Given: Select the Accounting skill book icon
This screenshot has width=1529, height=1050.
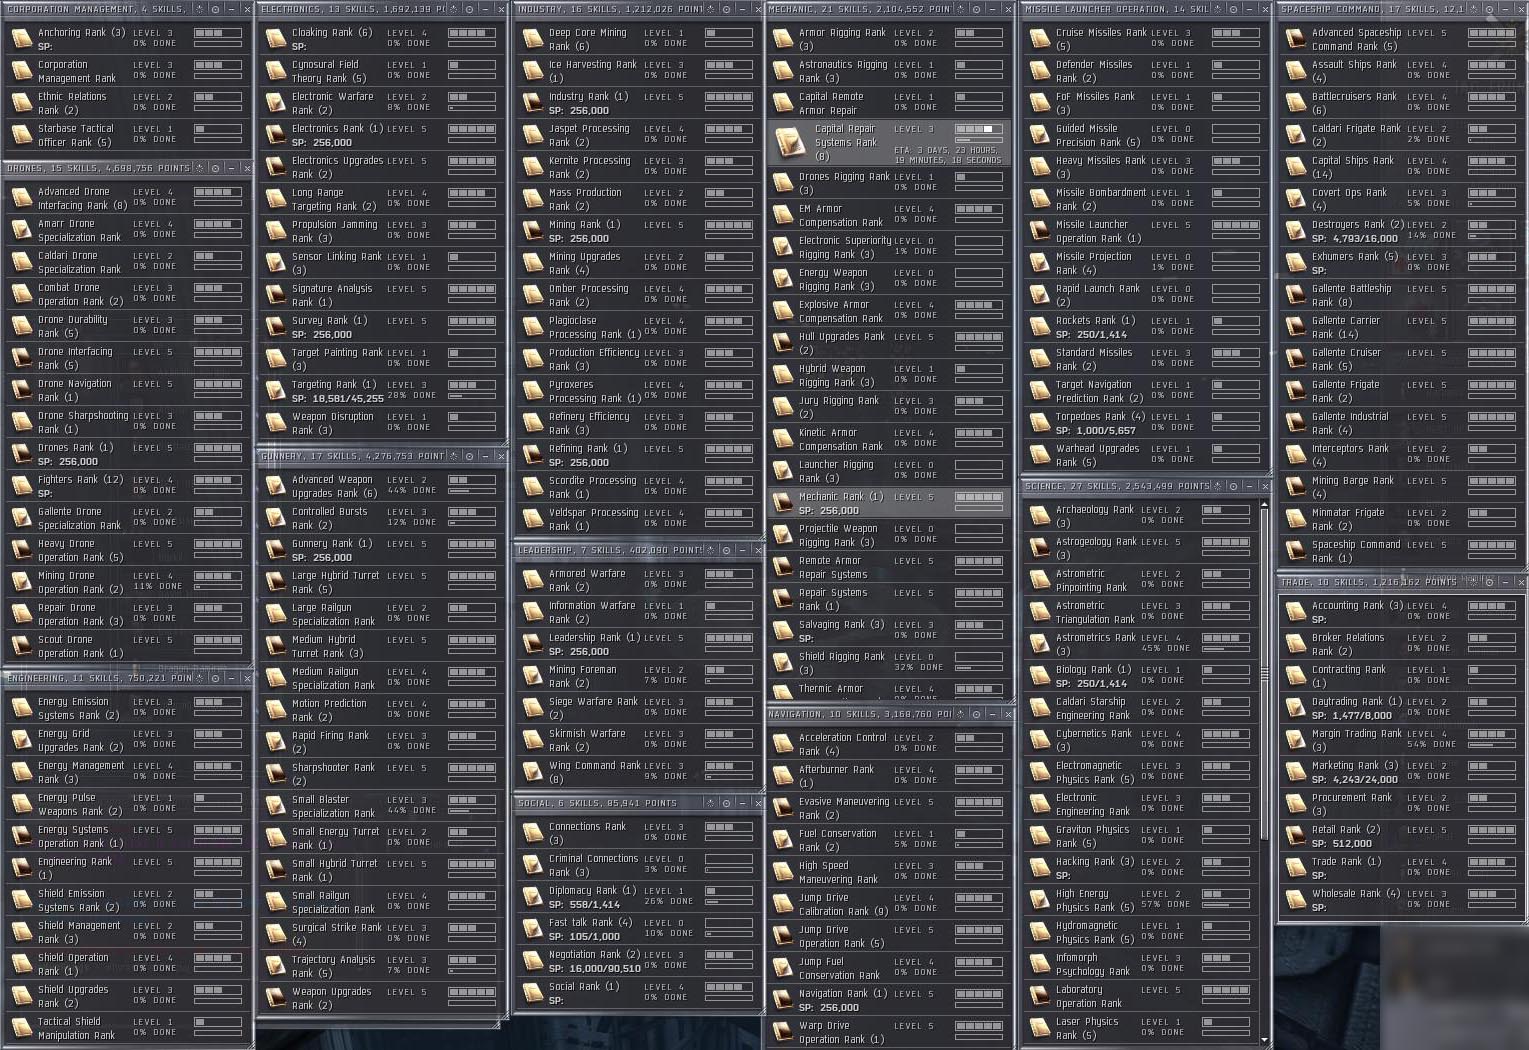Looking at the screenshot, I should [x=1296, y=612].
